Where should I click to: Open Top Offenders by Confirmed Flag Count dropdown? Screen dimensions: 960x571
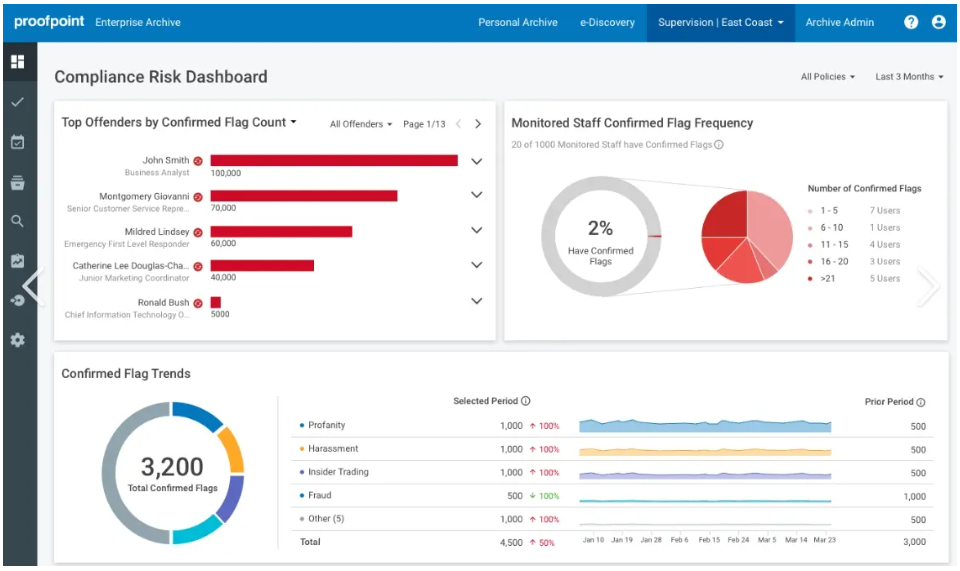(x=179, y=122)
